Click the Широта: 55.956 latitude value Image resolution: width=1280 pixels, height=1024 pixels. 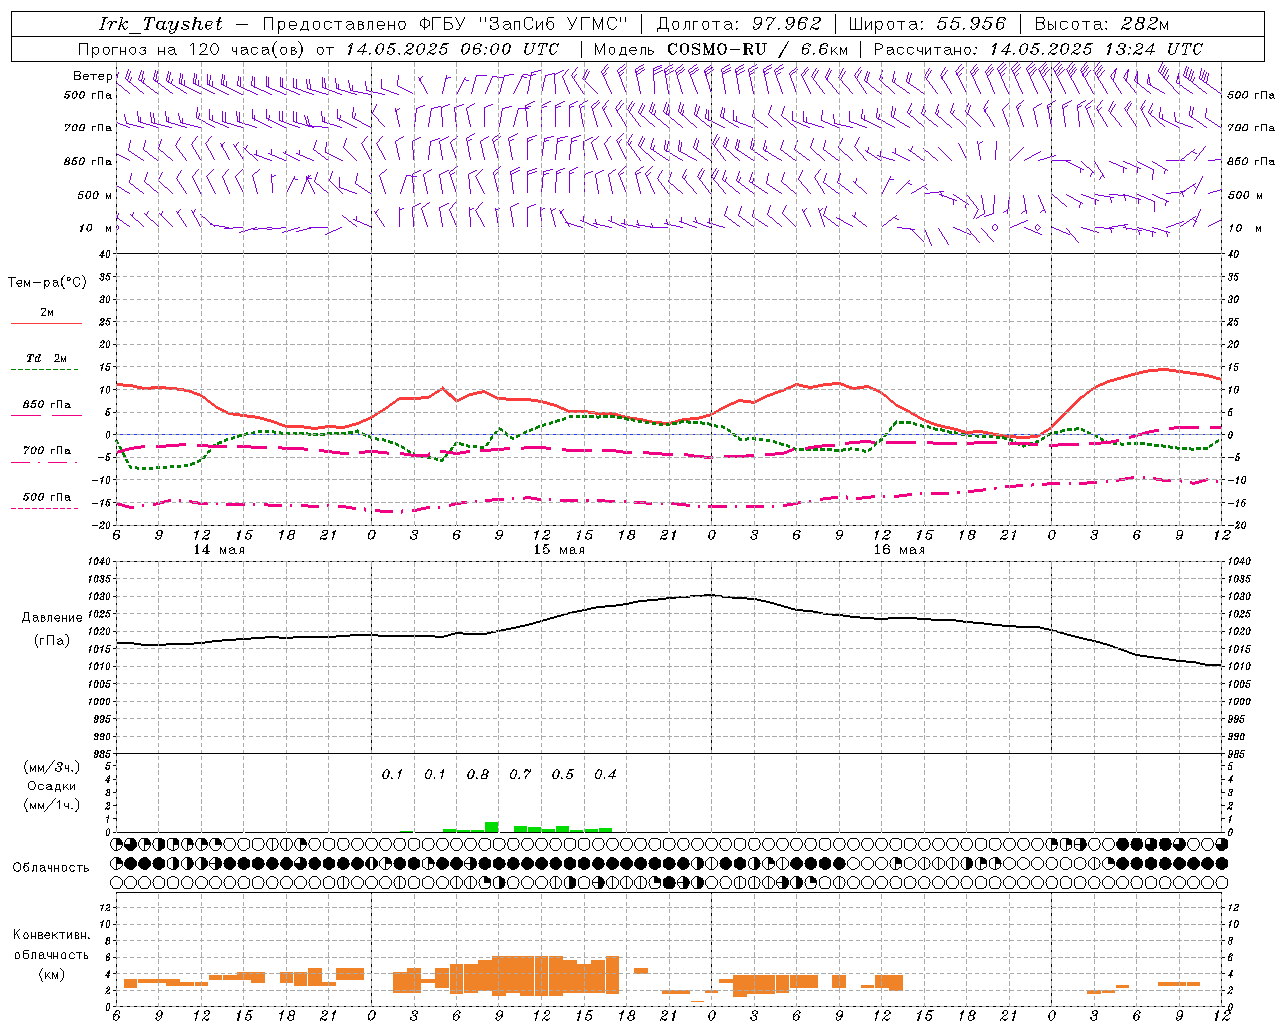[926, 24]
